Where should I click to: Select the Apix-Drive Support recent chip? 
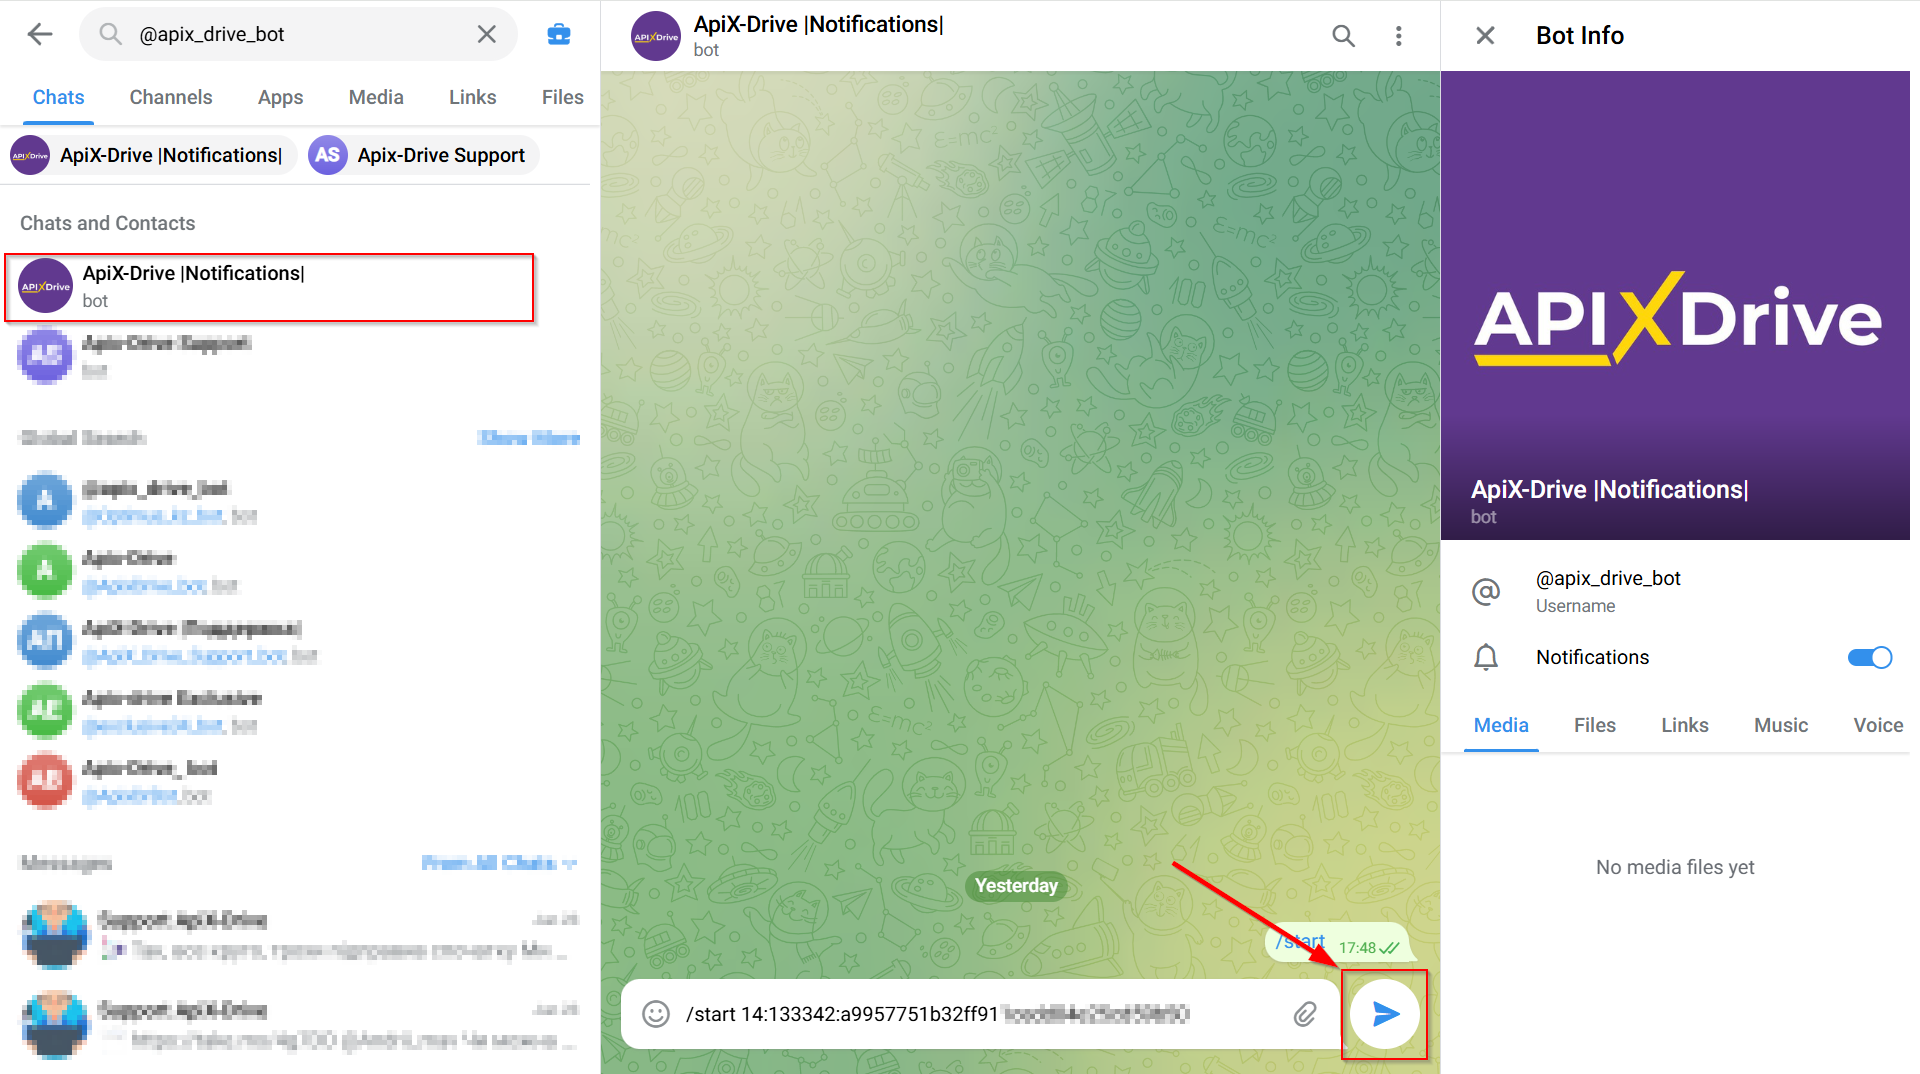(423, 155)
